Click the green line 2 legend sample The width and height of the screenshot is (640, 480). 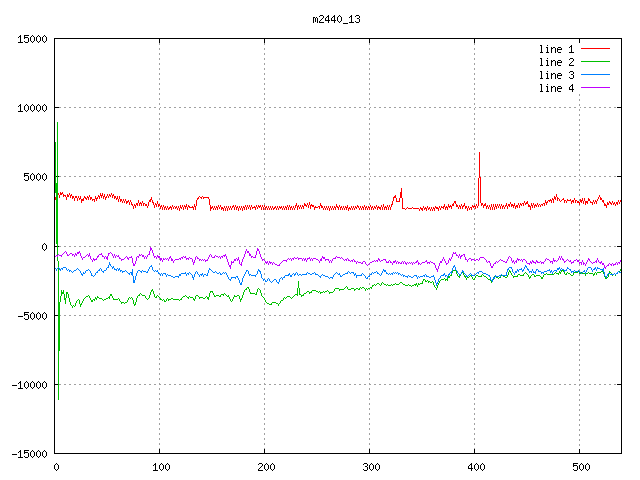pos(596,62)
